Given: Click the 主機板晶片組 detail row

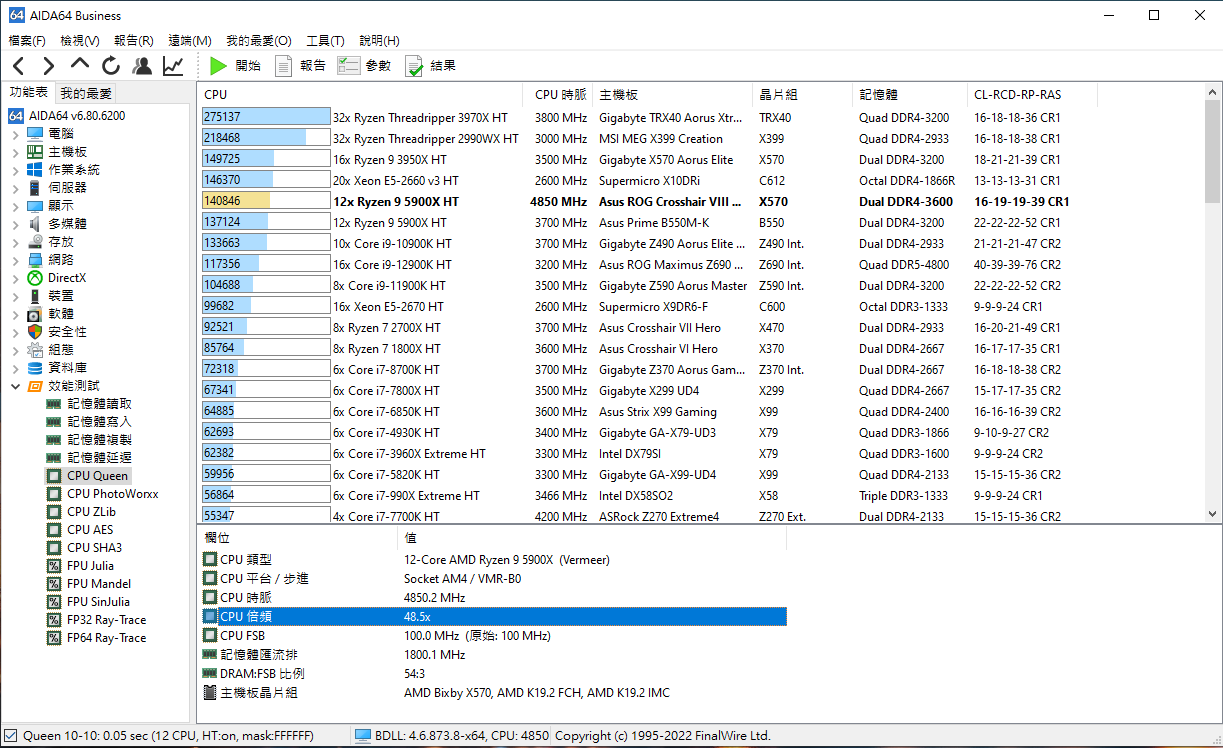Looking at the screenshot, I should pyautogui.click(x=494, y=692).
